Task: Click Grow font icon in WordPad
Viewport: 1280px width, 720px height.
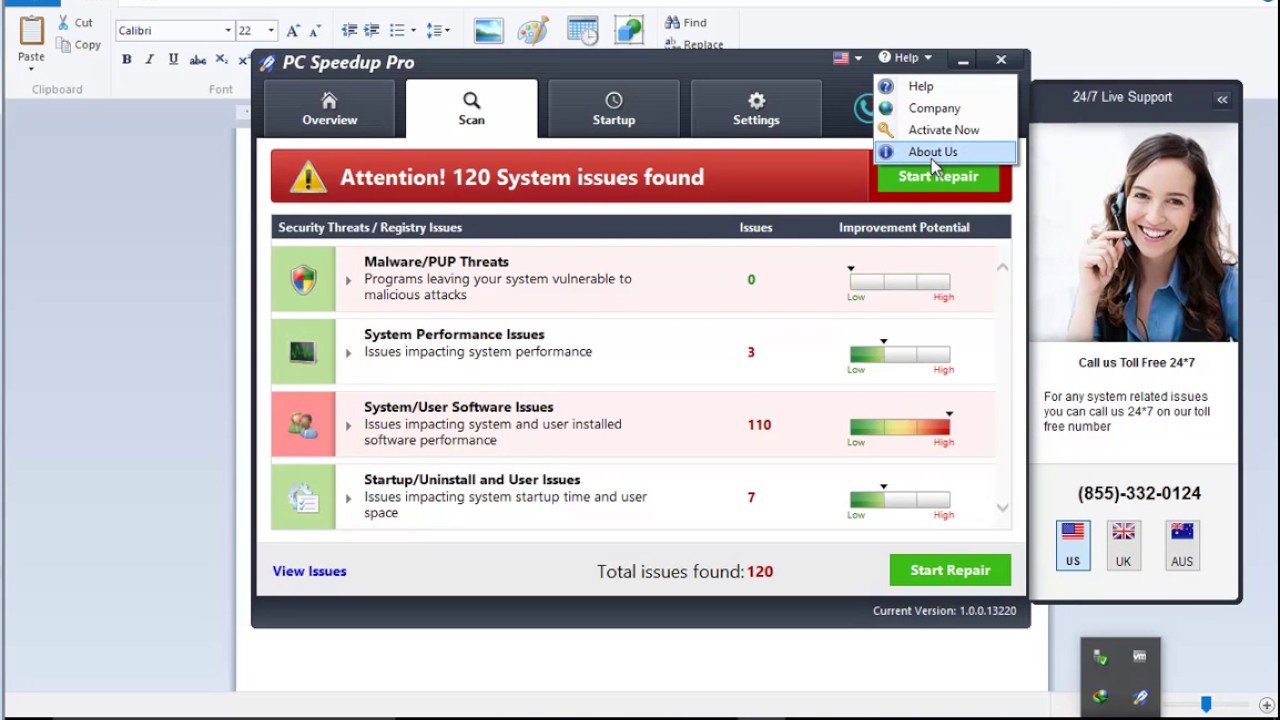Action: point(293,31)
